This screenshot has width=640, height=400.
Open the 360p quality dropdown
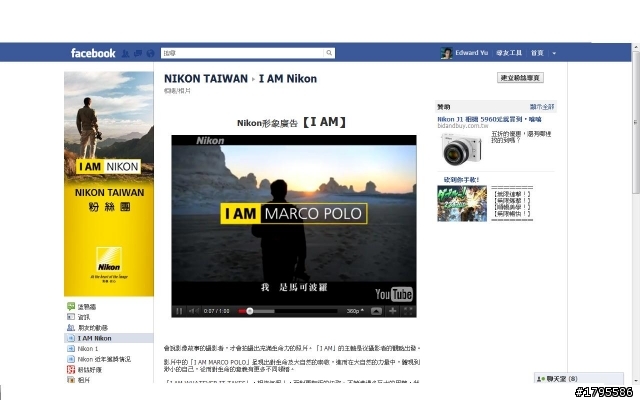(355, 311)
